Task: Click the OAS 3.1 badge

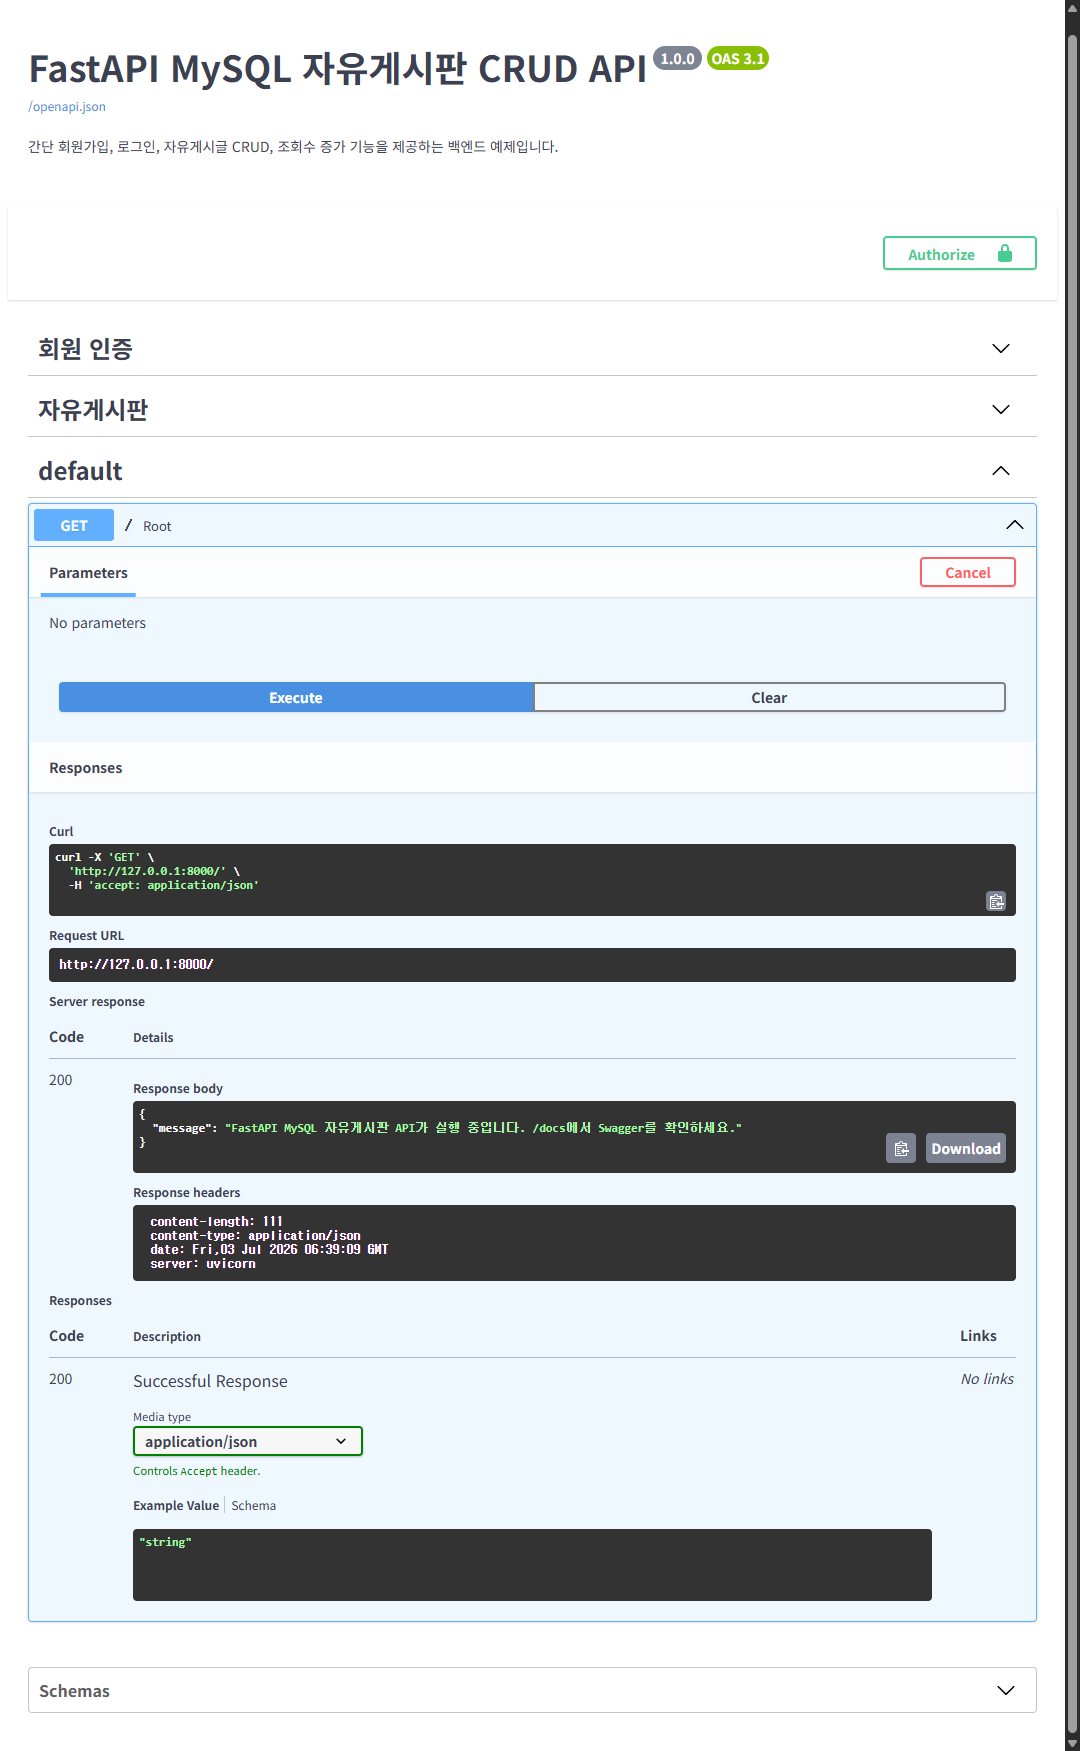Action: 738,59
